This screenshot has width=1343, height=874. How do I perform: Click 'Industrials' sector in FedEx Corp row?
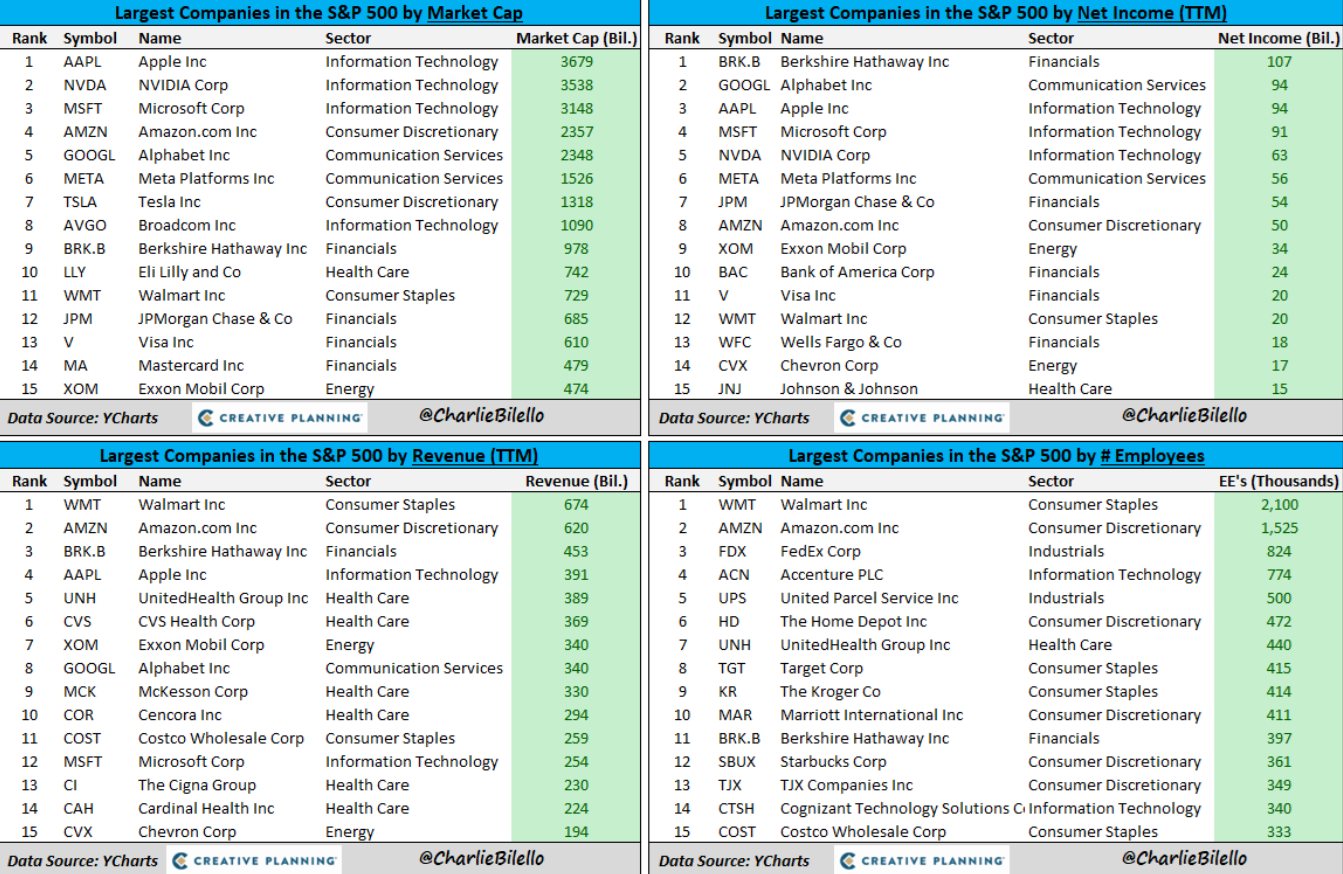(1066, 552)
